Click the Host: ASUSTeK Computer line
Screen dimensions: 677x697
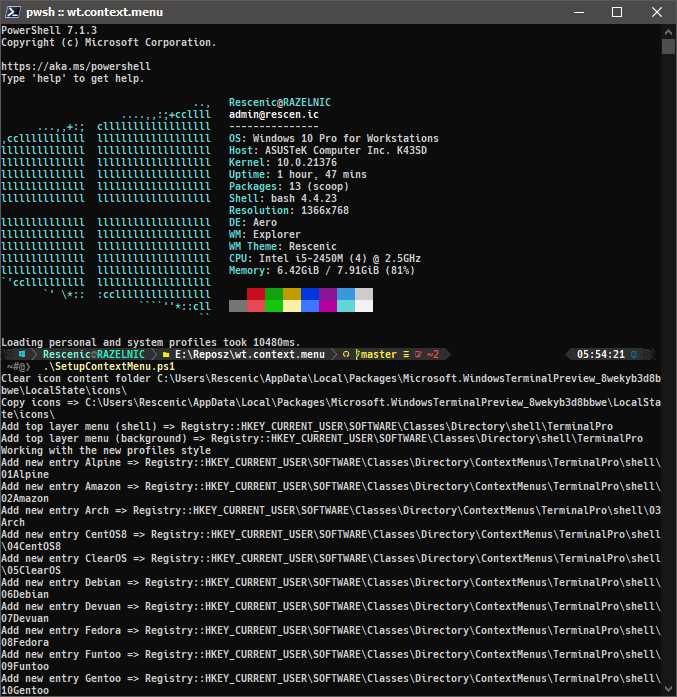click(328, 151)
